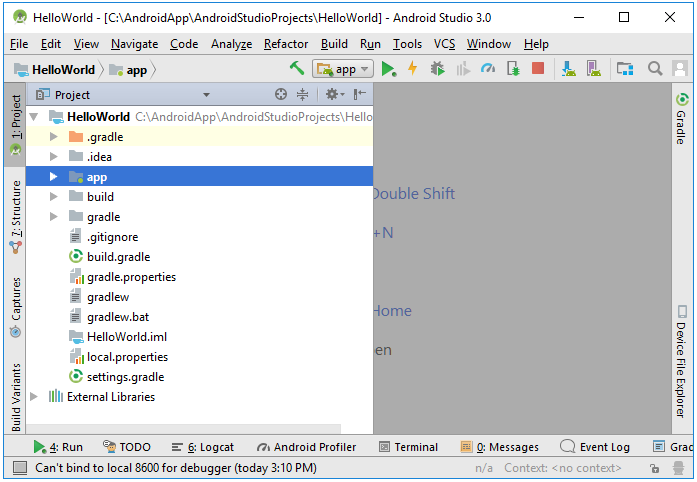Screen dimensions: 697x482
Task: Click the inspector hat icon in status bar
Action: tap(678, 468)
